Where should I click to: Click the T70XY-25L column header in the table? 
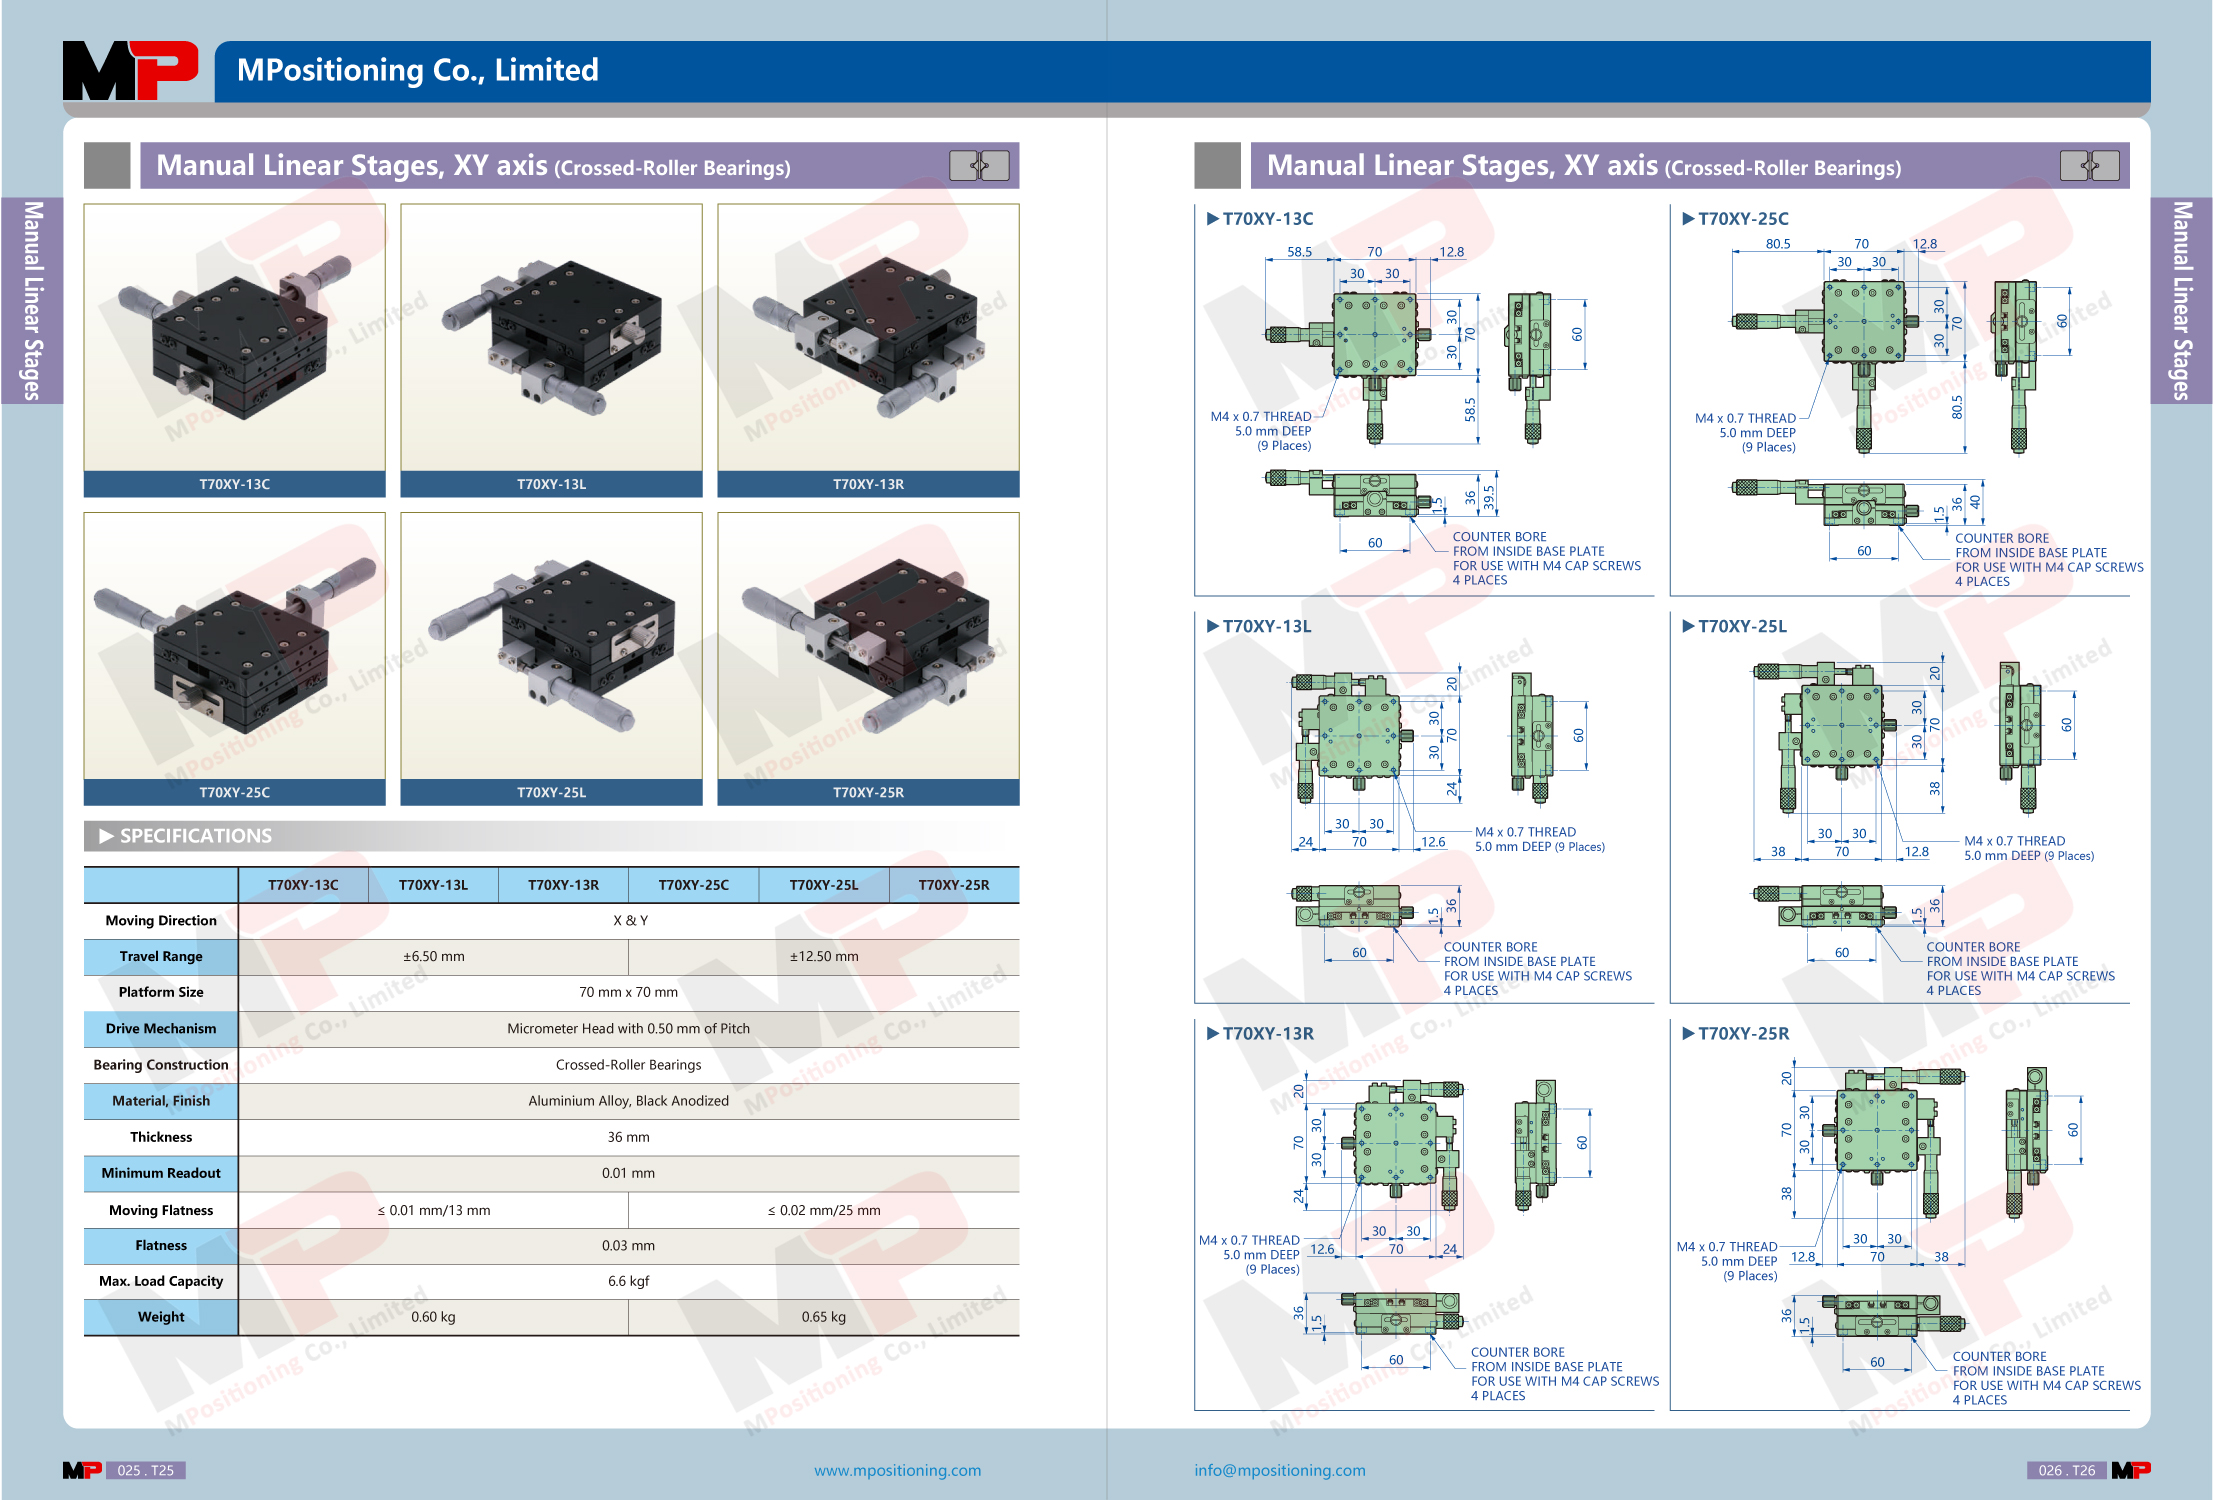point(823,885)
